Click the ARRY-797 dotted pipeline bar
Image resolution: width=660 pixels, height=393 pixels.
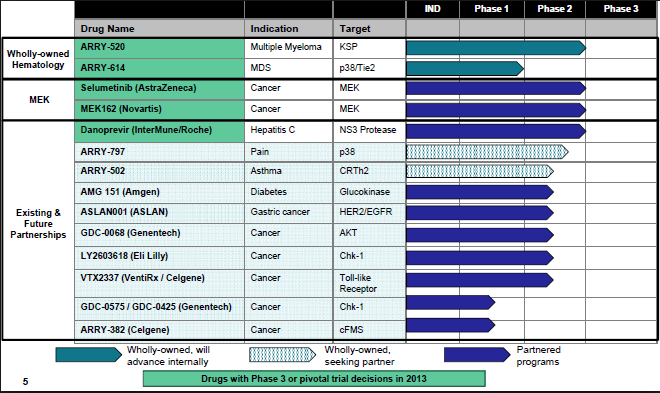tap(487, 152)
